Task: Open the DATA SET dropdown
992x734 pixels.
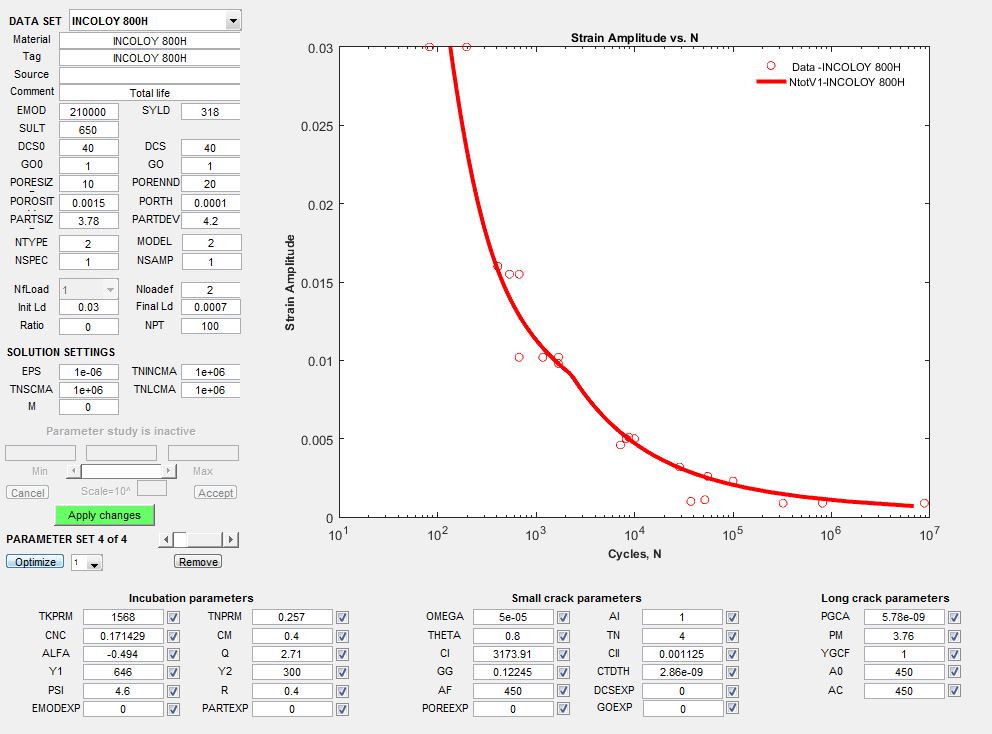Action: [x=233, y=21]
